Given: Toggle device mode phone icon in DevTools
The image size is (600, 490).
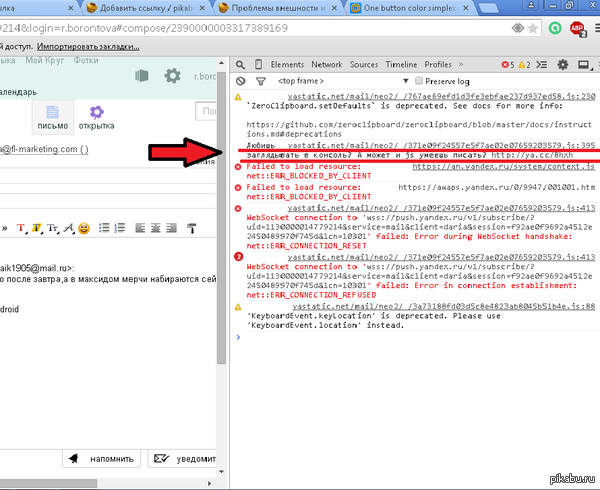Looking at the screenshot, I should (257, 64).
